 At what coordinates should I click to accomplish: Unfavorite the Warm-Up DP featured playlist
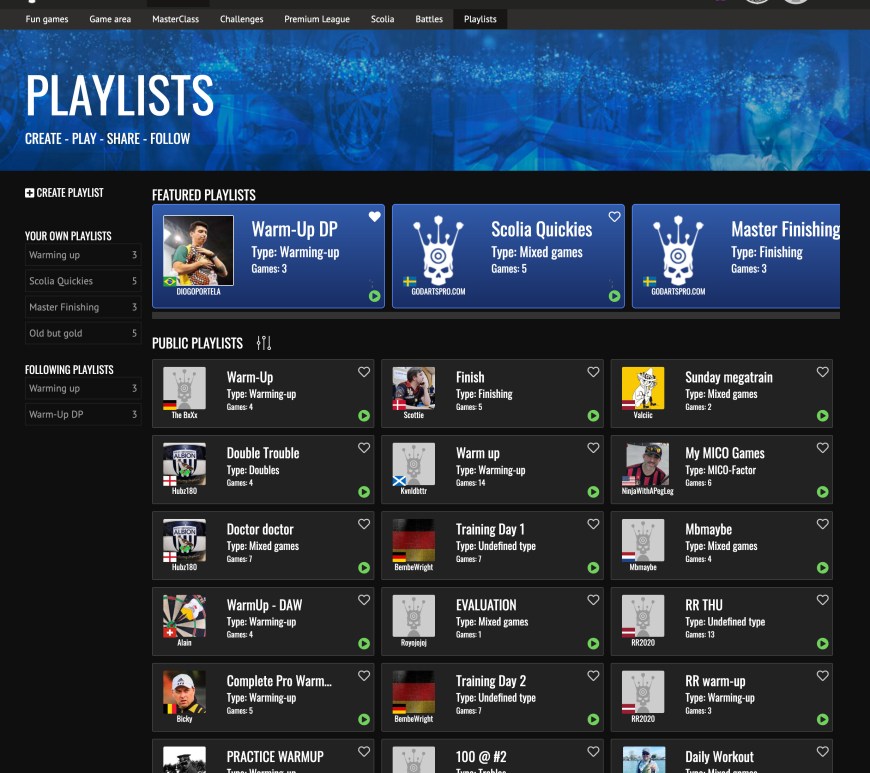375,217
